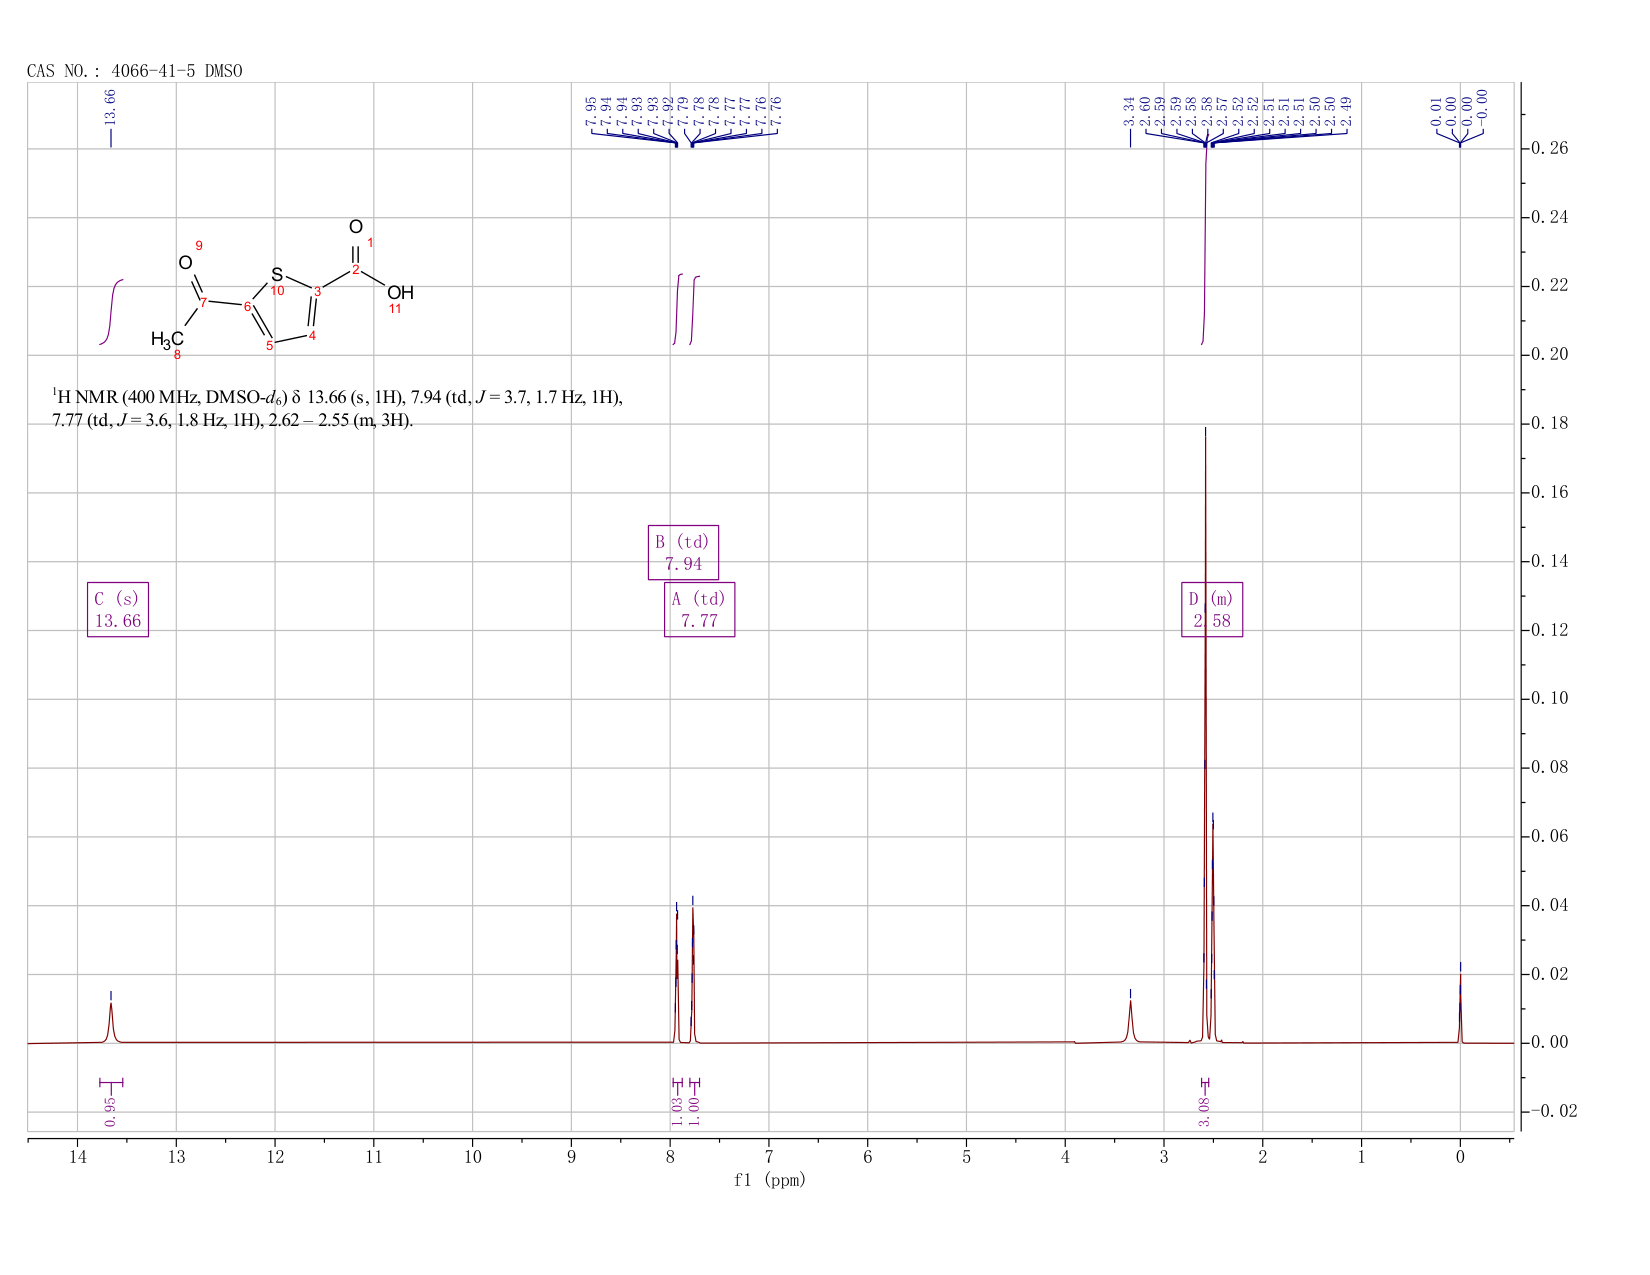Click the 7 tick label on ppm axis
The width and height of the screenshot is (1650, 1275).
tap(769, 1158)
